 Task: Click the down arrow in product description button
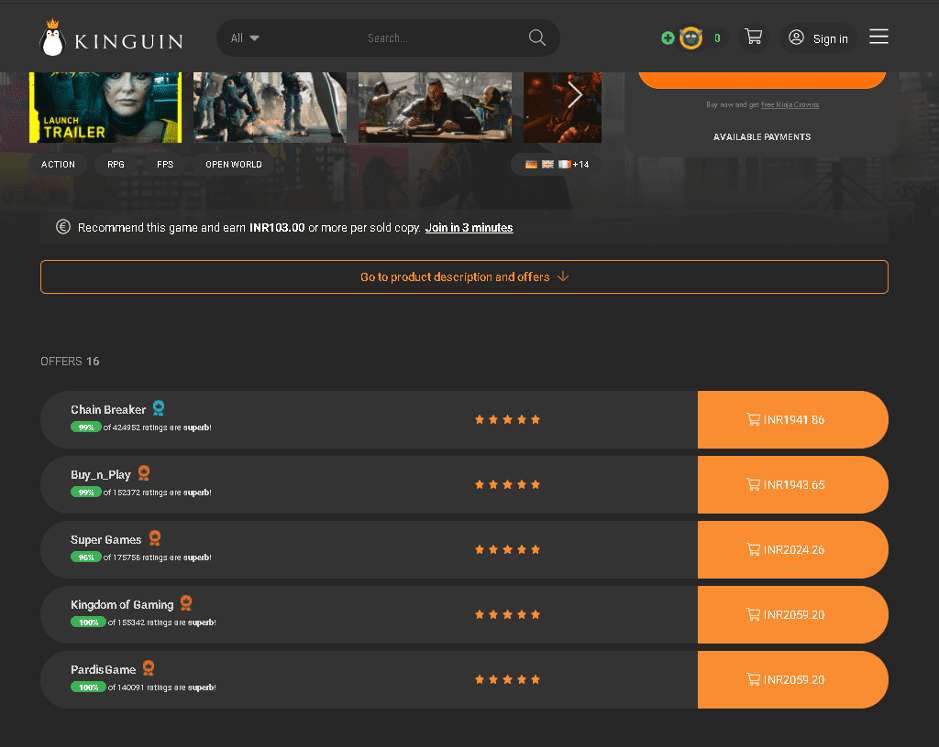coord(563,277)
